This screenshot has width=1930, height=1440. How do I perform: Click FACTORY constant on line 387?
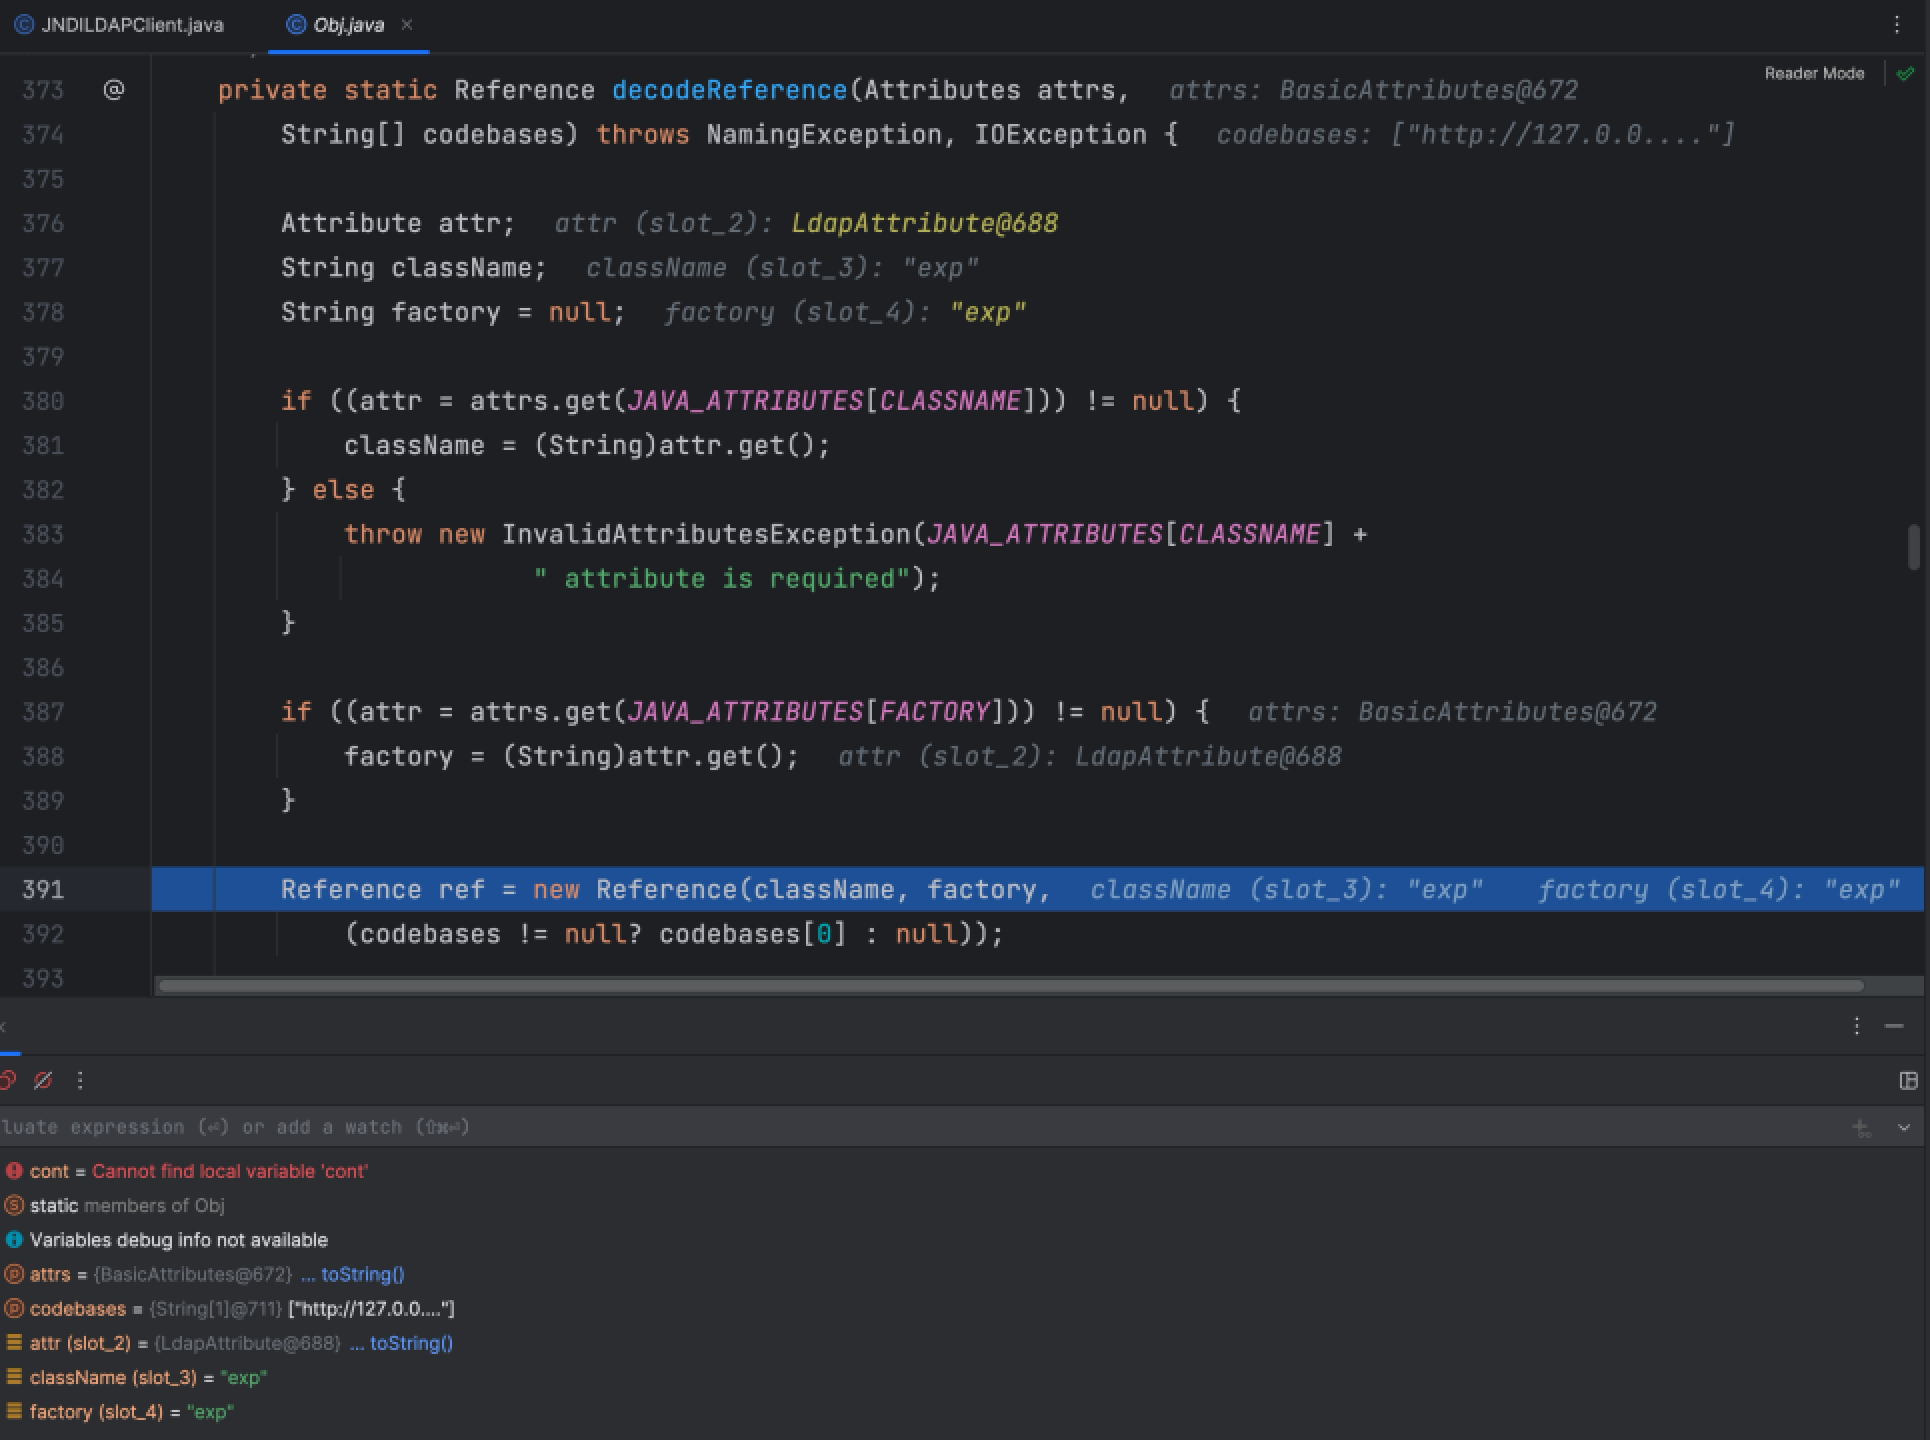coord(935,712)
